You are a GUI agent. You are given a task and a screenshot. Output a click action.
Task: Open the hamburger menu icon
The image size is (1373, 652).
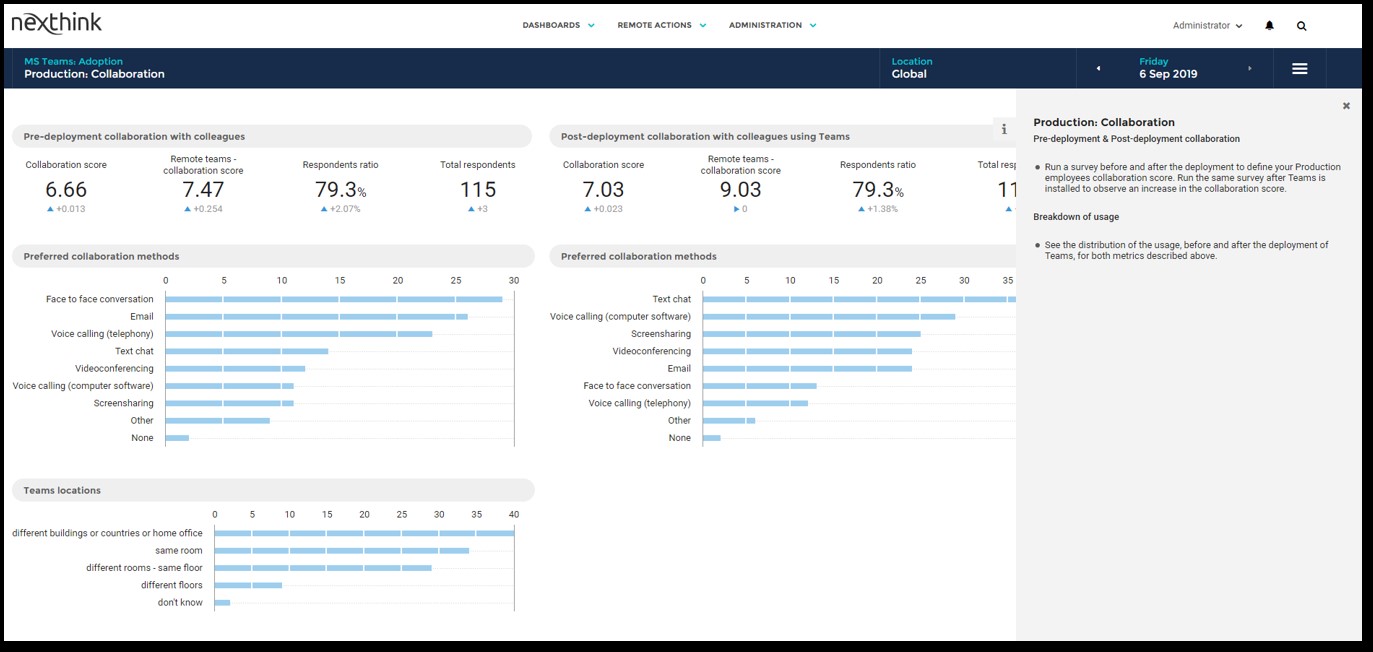pyautogui.click(x=1299, y=68)
